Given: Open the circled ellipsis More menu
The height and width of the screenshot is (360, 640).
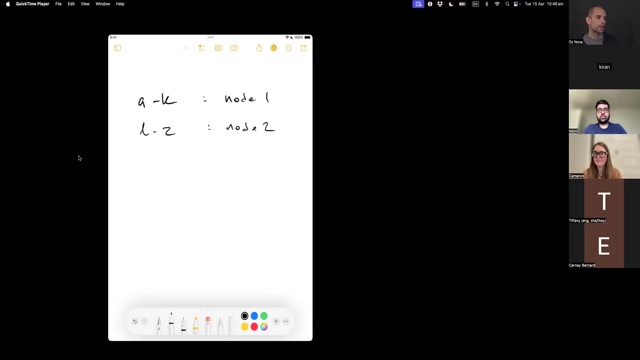Looking at the screenshot, I should (x=289, y=48).
